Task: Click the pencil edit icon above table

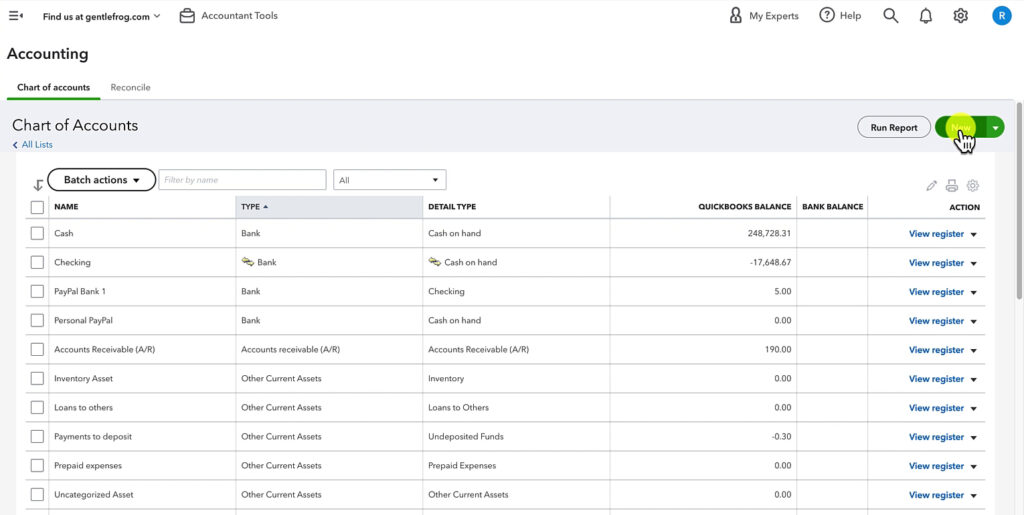Action: pos(932,185)
